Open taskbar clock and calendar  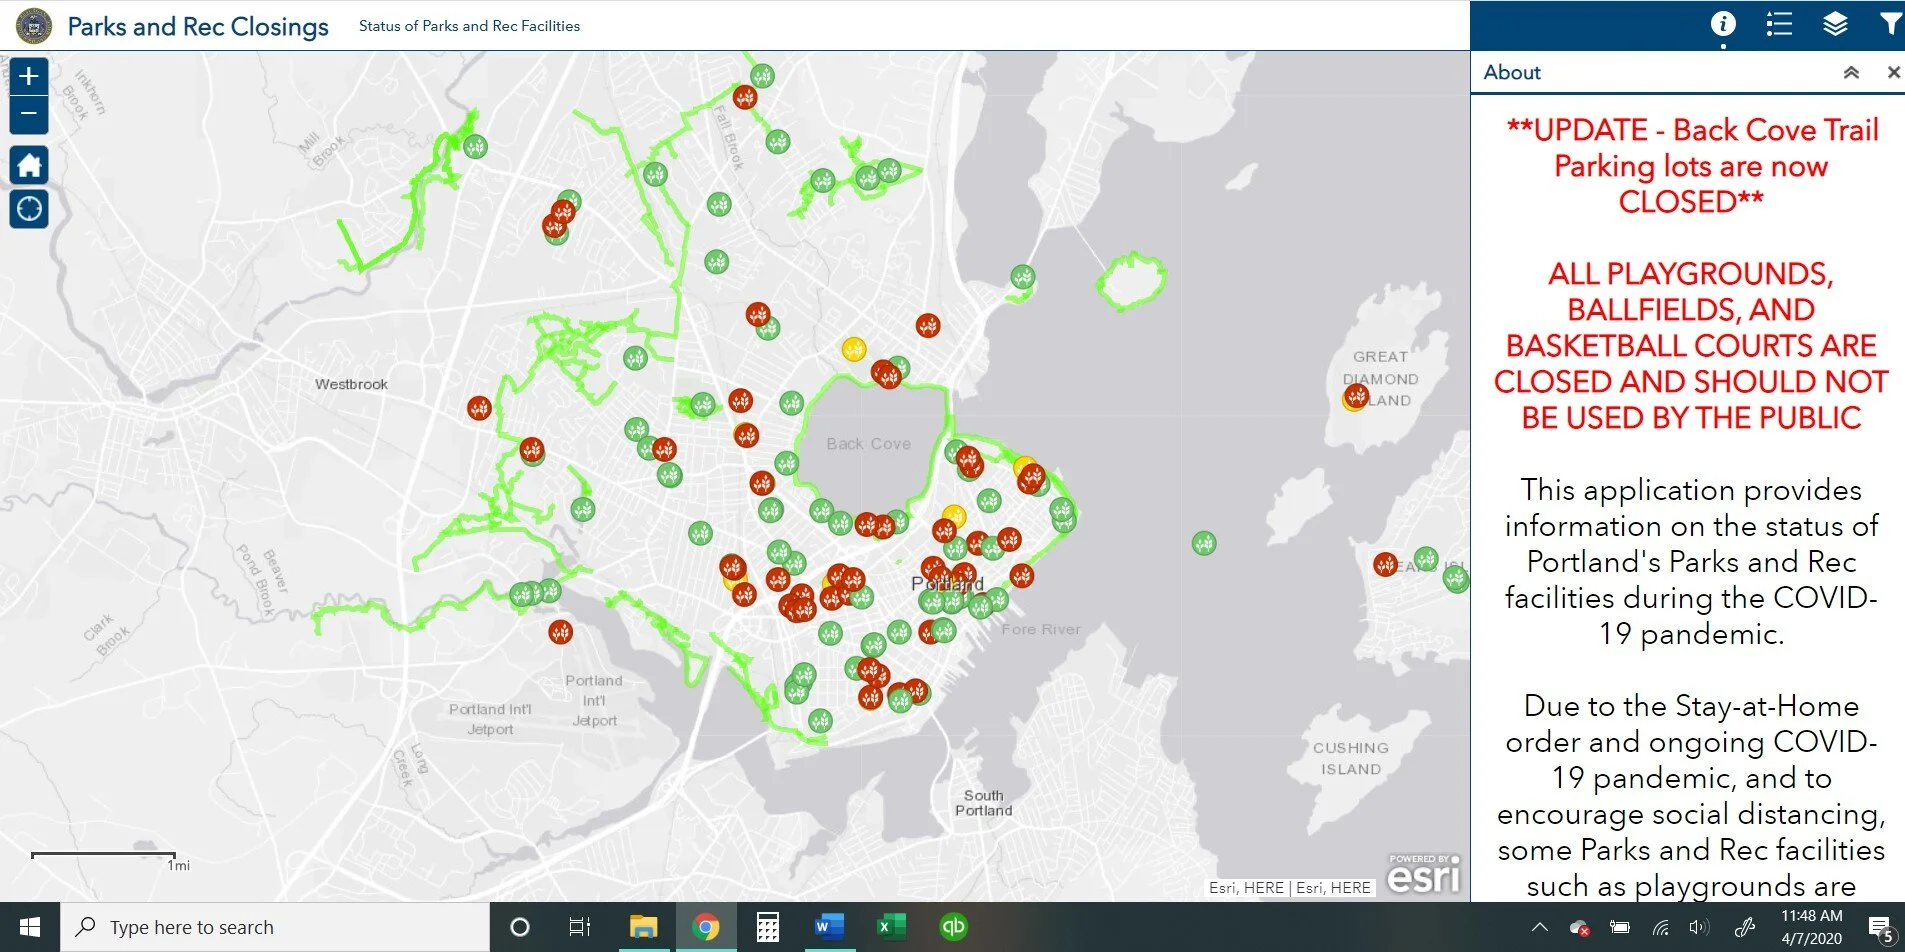pos(1811,927)
